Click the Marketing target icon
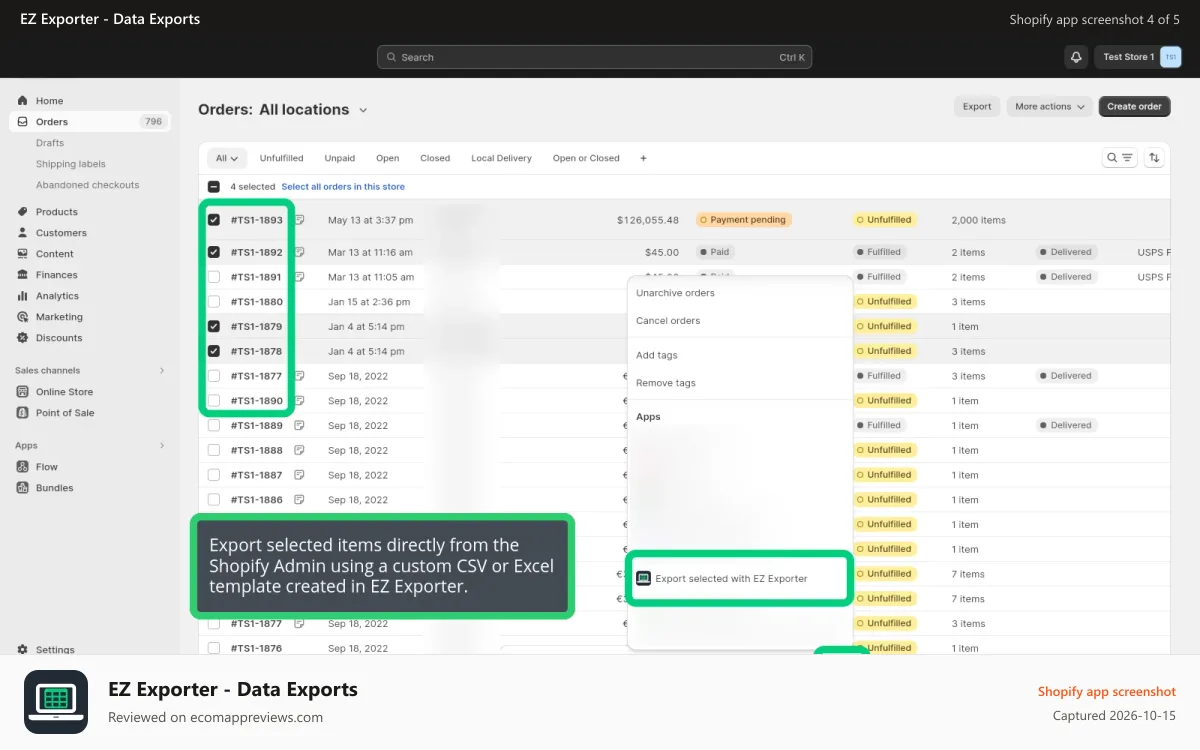1200x750 pixels. 23,317
